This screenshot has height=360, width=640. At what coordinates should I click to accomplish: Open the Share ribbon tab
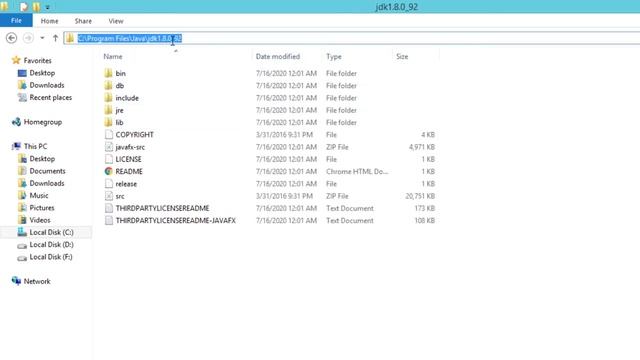83,21
